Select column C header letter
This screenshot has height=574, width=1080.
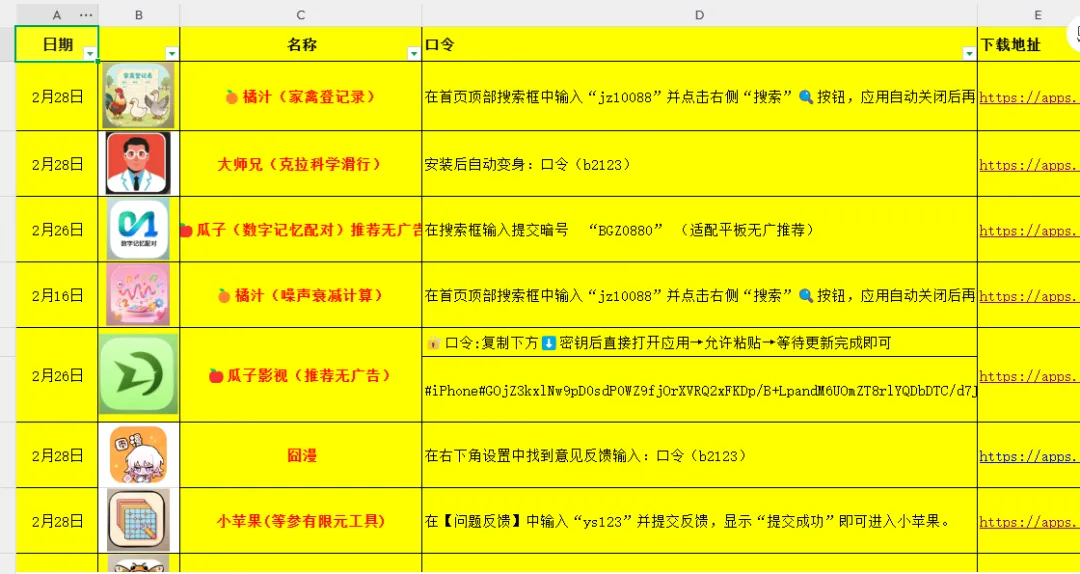[x=301, y=15]
